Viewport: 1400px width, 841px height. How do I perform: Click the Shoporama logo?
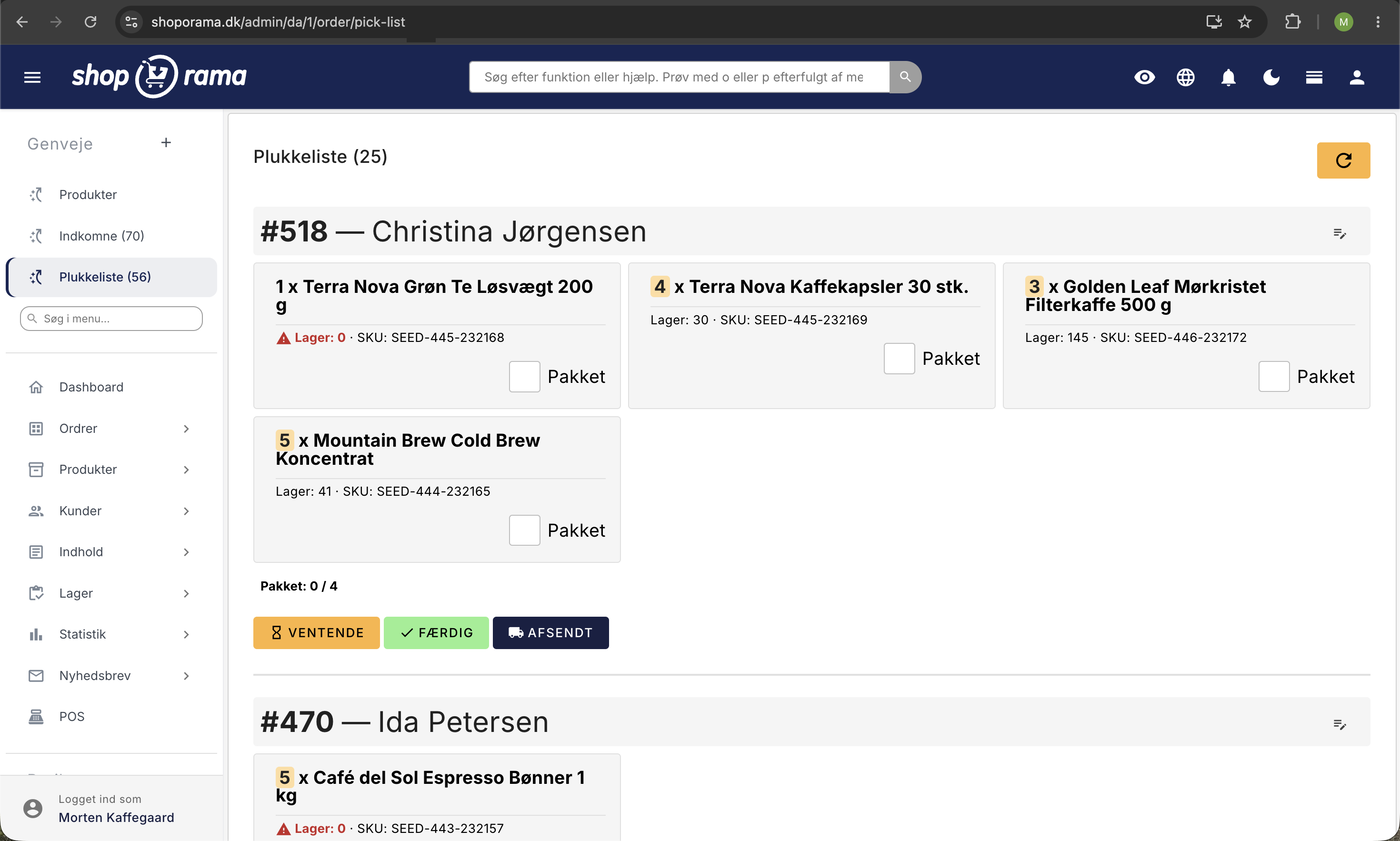point(159,77)
